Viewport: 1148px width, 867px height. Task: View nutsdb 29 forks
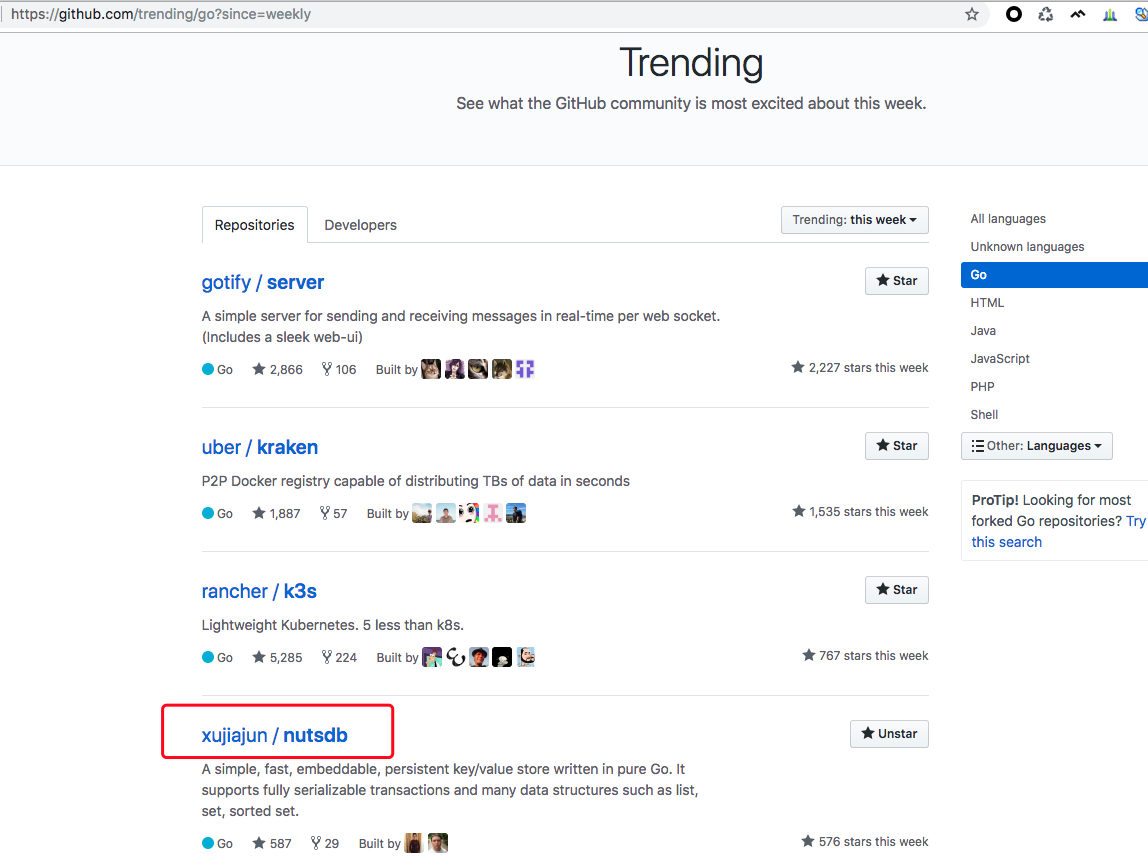pos(324,844)
